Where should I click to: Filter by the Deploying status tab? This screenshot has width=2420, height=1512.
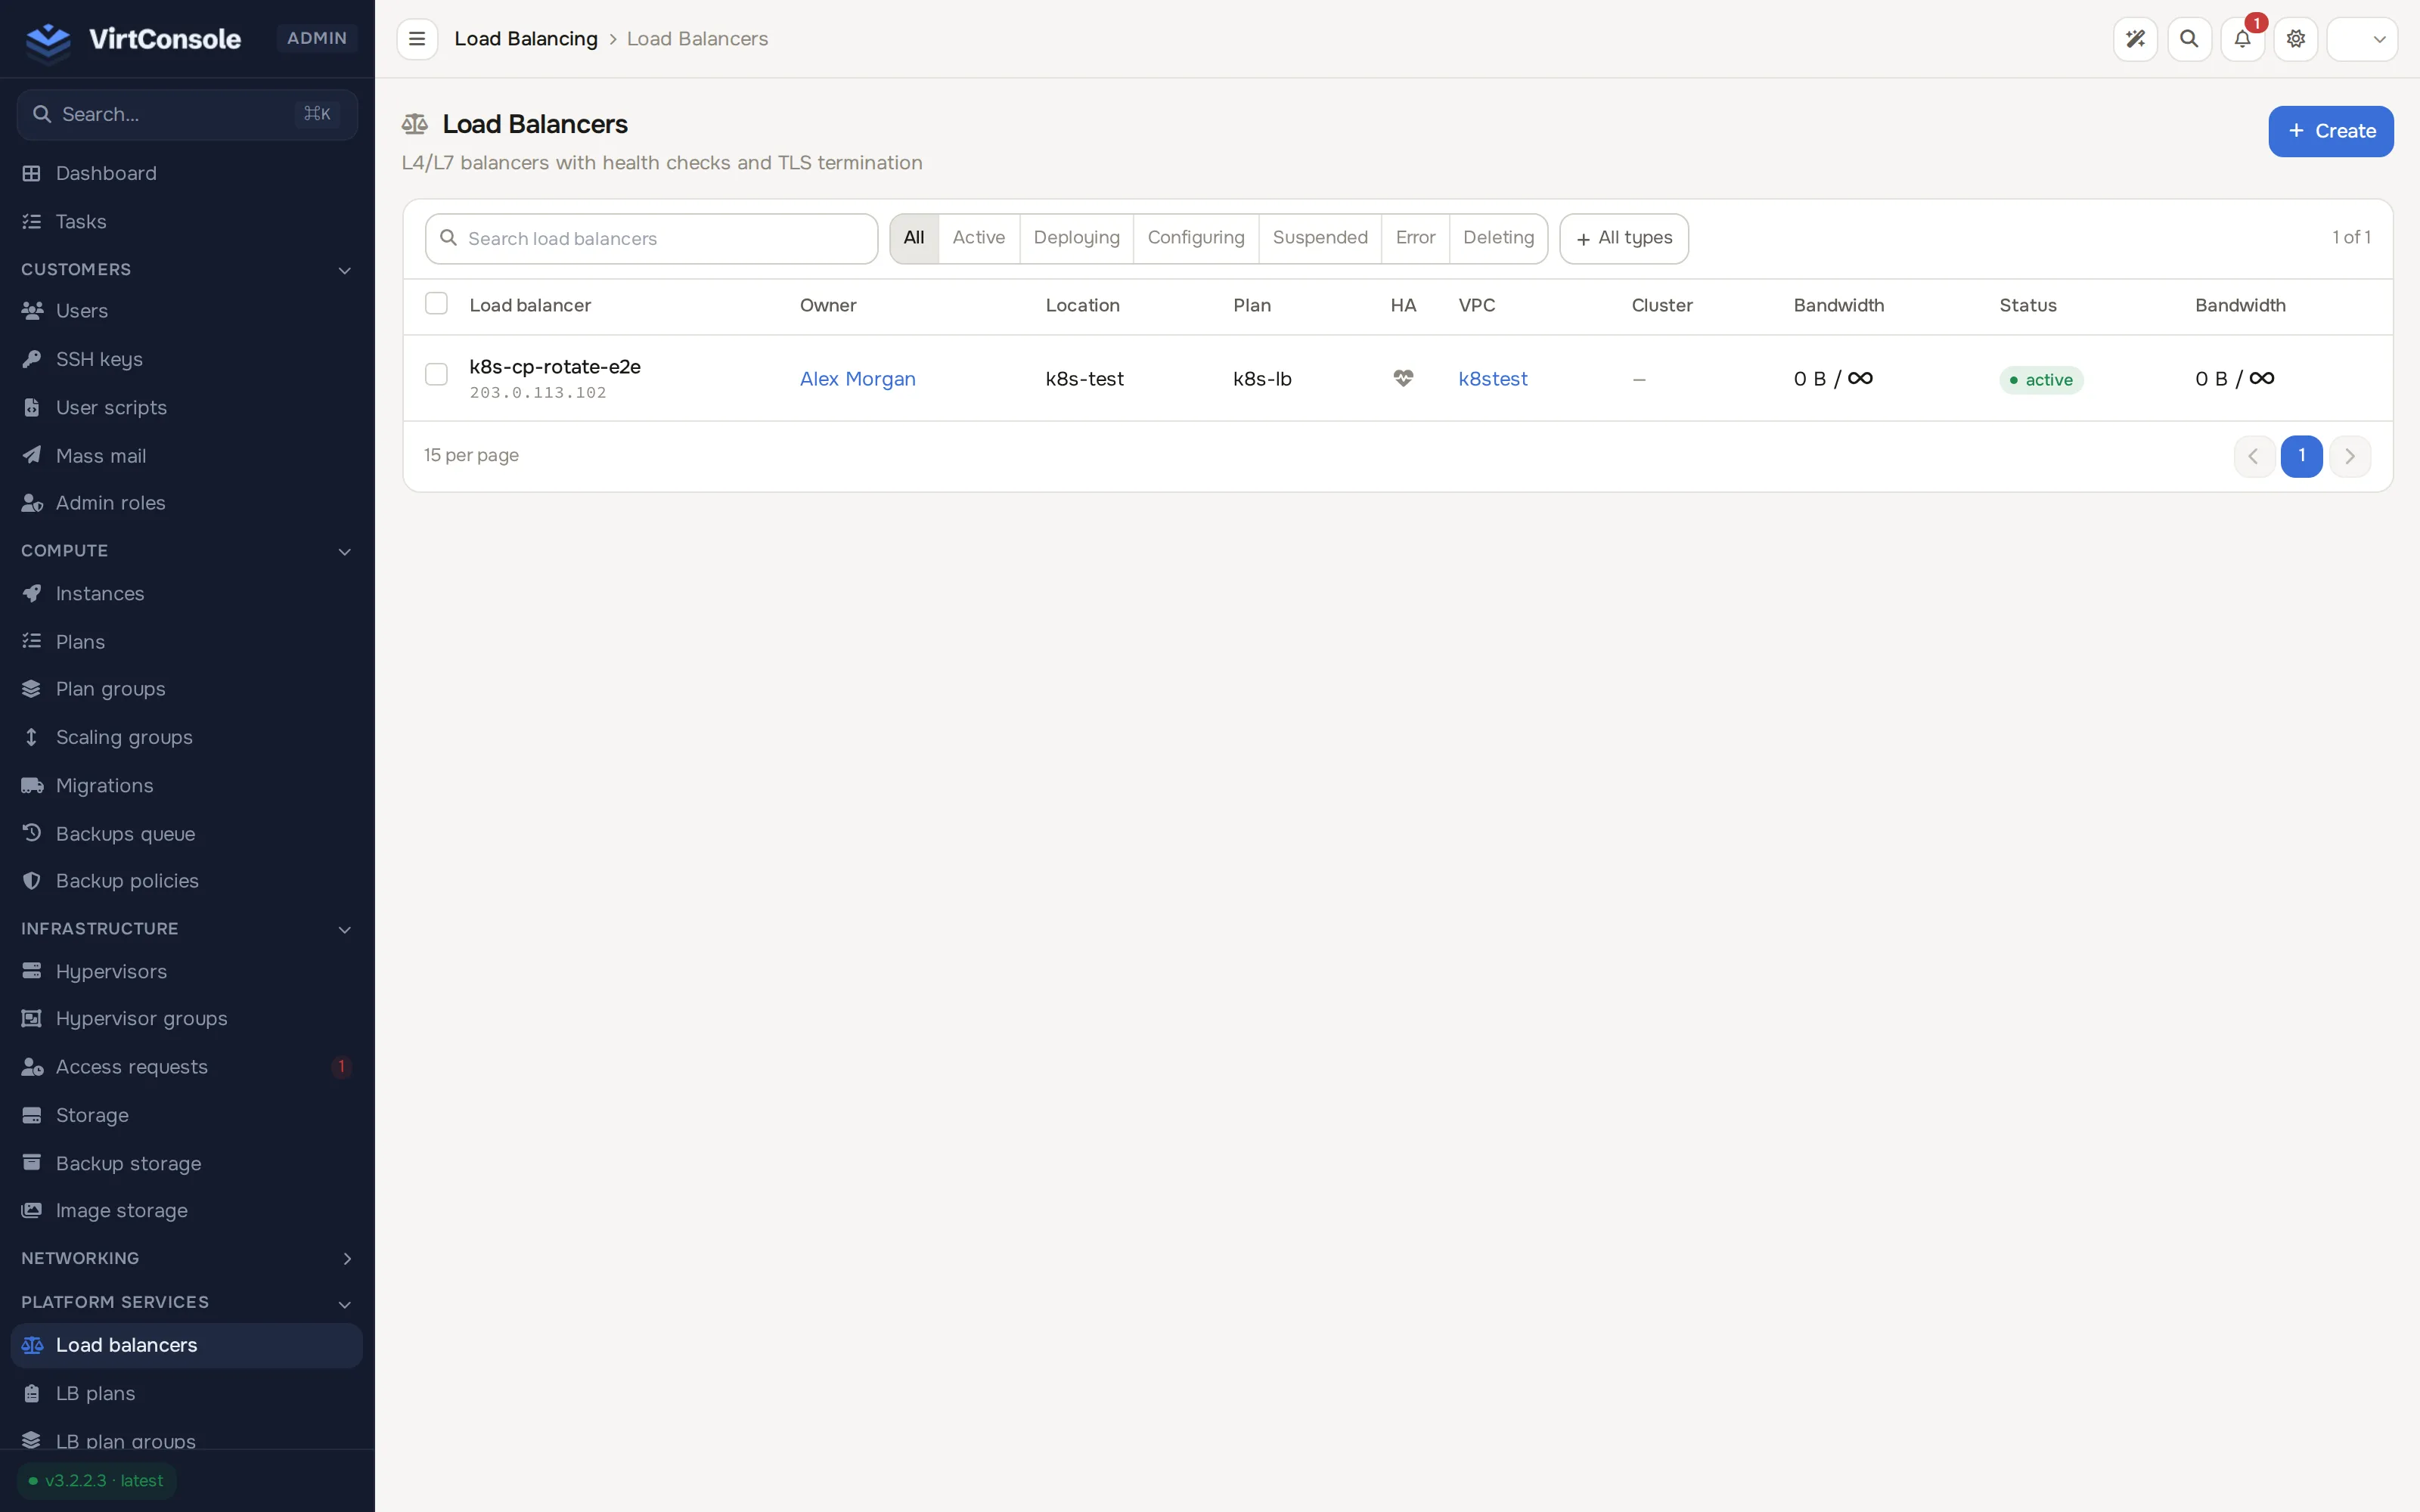(1076, 238)
